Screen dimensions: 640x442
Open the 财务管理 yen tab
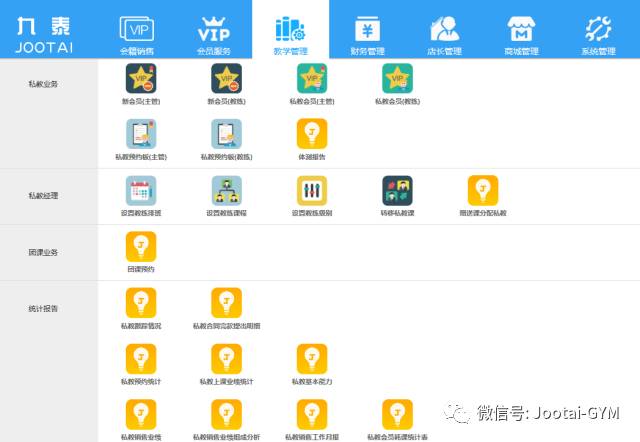click(x=367, y=35)
